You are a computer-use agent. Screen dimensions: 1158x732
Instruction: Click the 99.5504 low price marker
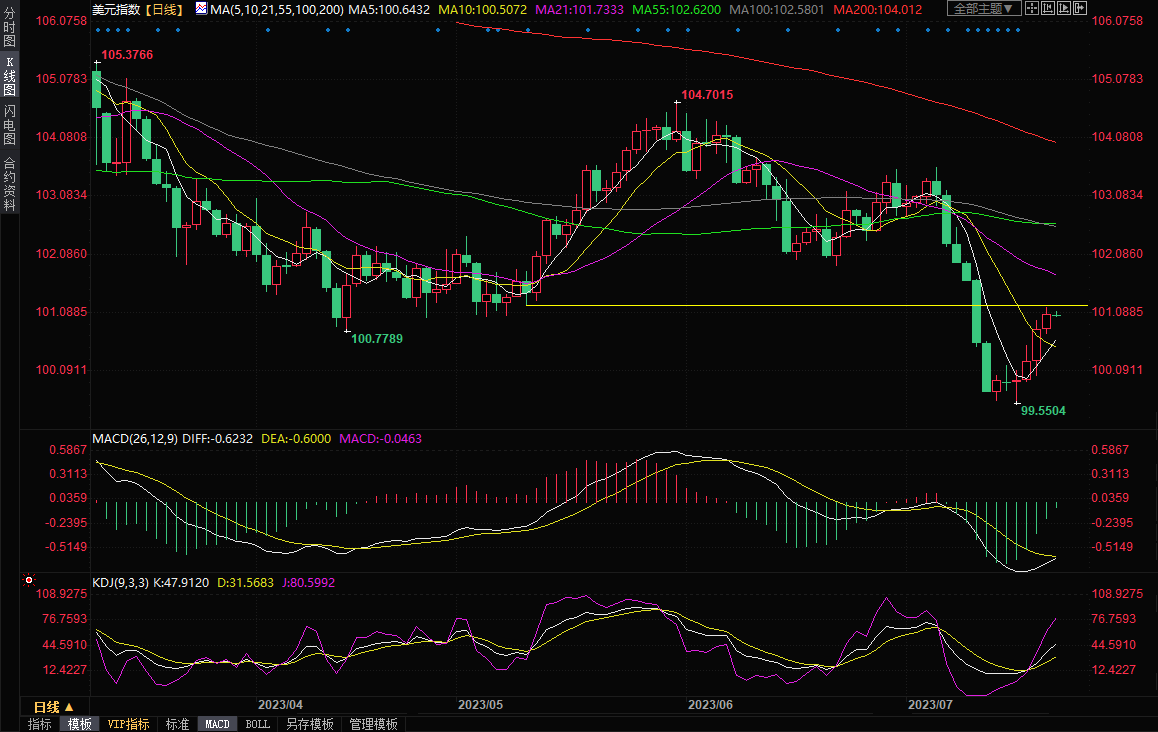click(1043, 410)
